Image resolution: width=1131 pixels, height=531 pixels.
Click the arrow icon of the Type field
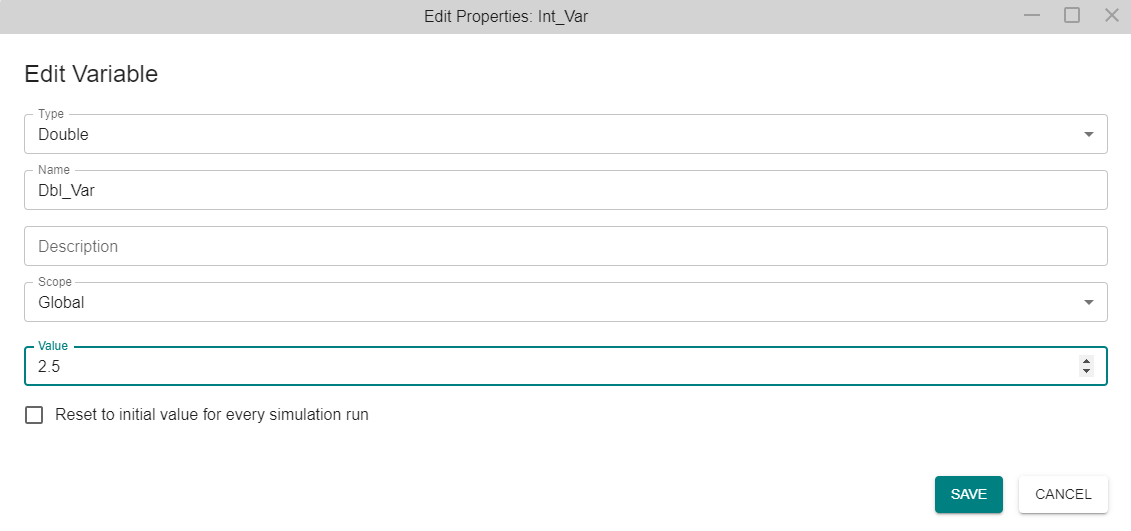pyautogui.click(x=1089, y=135)
